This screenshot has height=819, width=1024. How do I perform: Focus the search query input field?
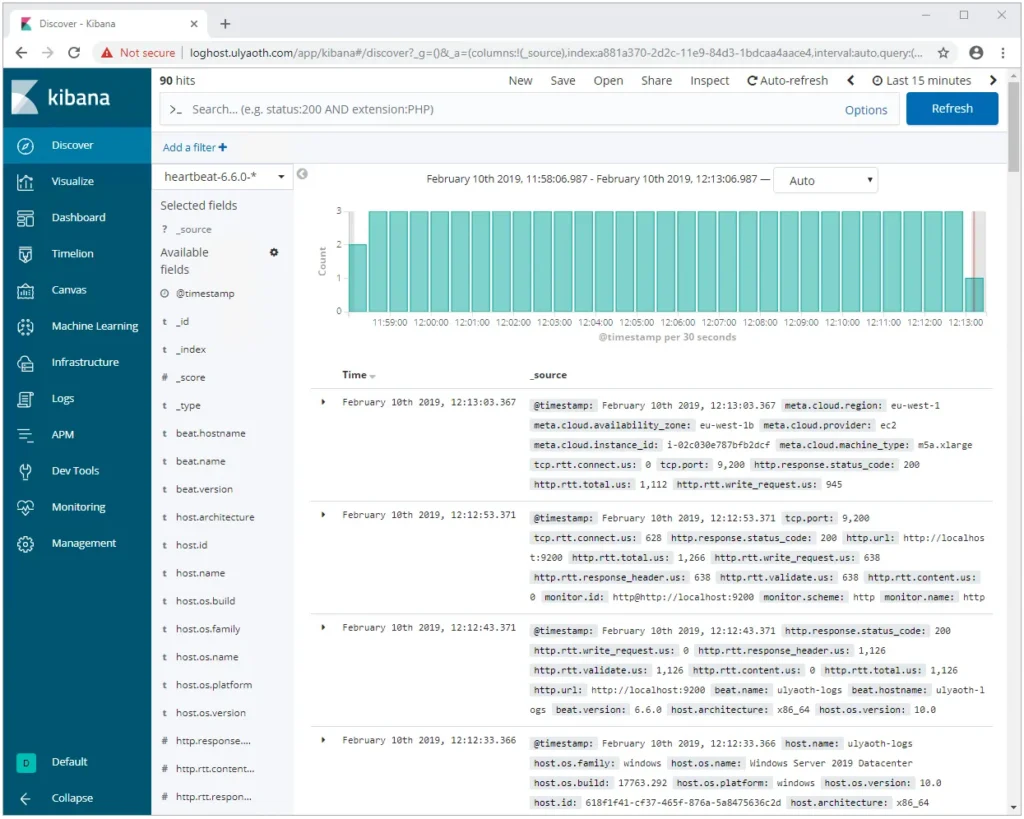pos(500,110)
